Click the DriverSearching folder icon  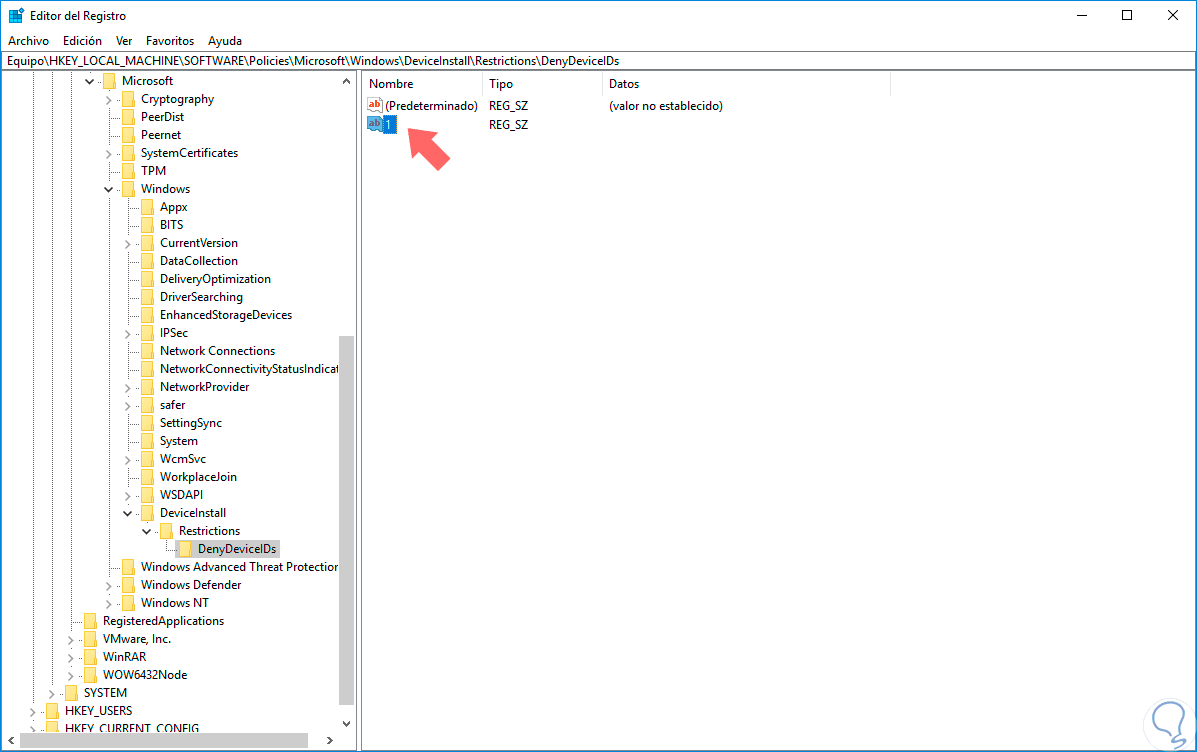pyautogui.click(x=147, y=298)
